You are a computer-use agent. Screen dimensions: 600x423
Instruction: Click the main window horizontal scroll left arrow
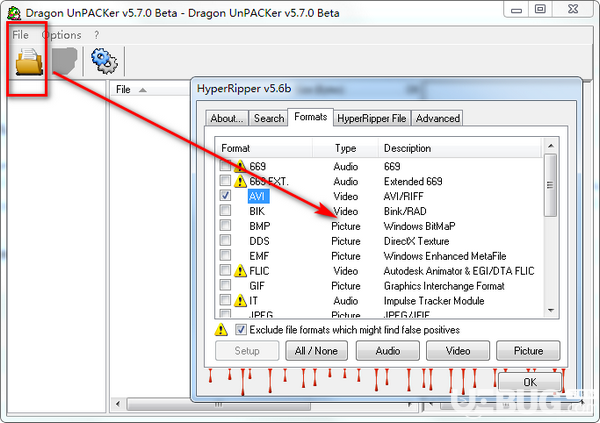118,404
